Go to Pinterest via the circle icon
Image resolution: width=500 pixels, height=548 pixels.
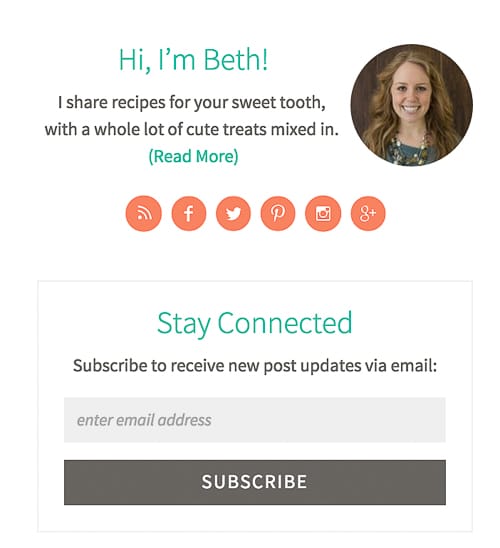278,213
